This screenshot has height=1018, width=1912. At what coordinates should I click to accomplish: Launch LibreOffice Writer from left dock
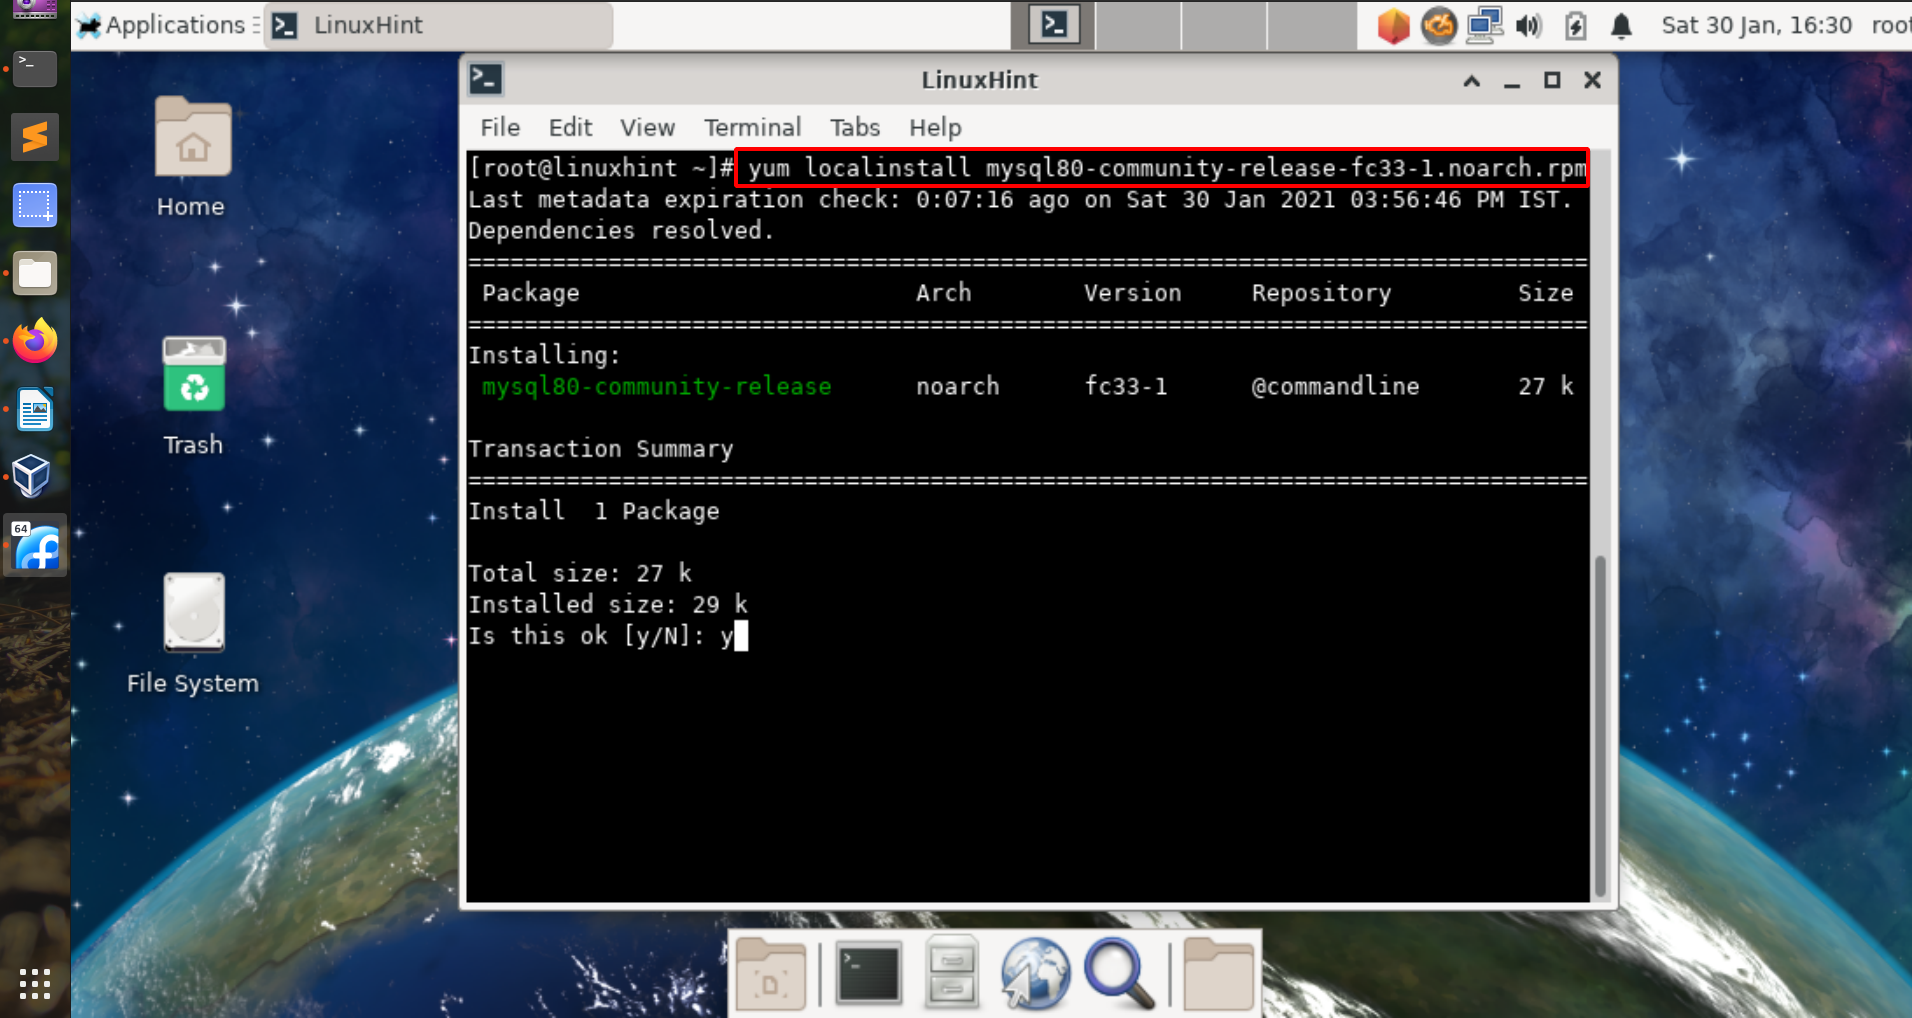tap(35, 409)
